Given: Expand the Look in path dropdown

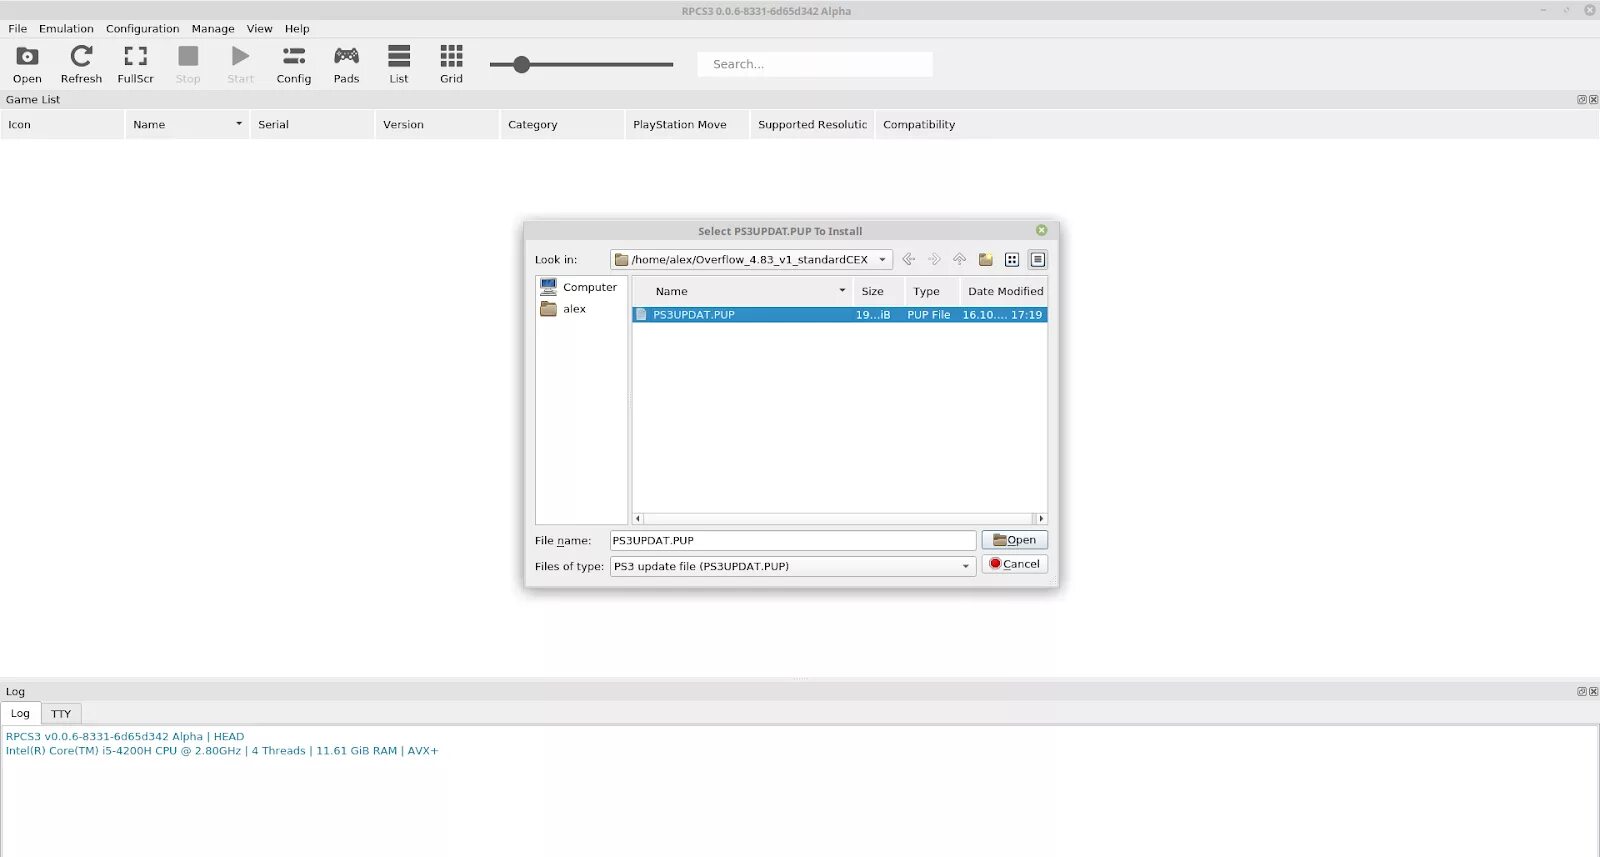Looking at the screenshot, I should (882, 260).
